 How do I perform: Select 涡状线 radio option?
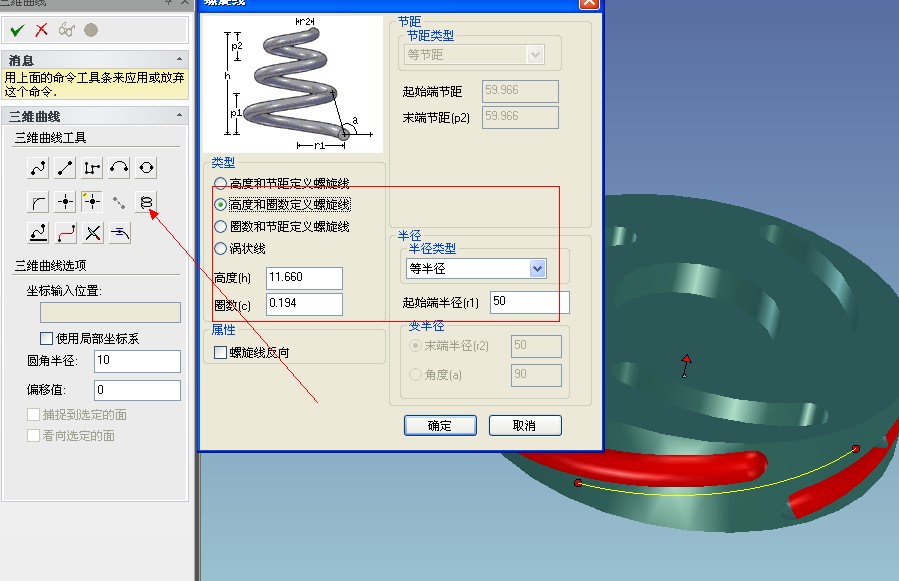220,248
